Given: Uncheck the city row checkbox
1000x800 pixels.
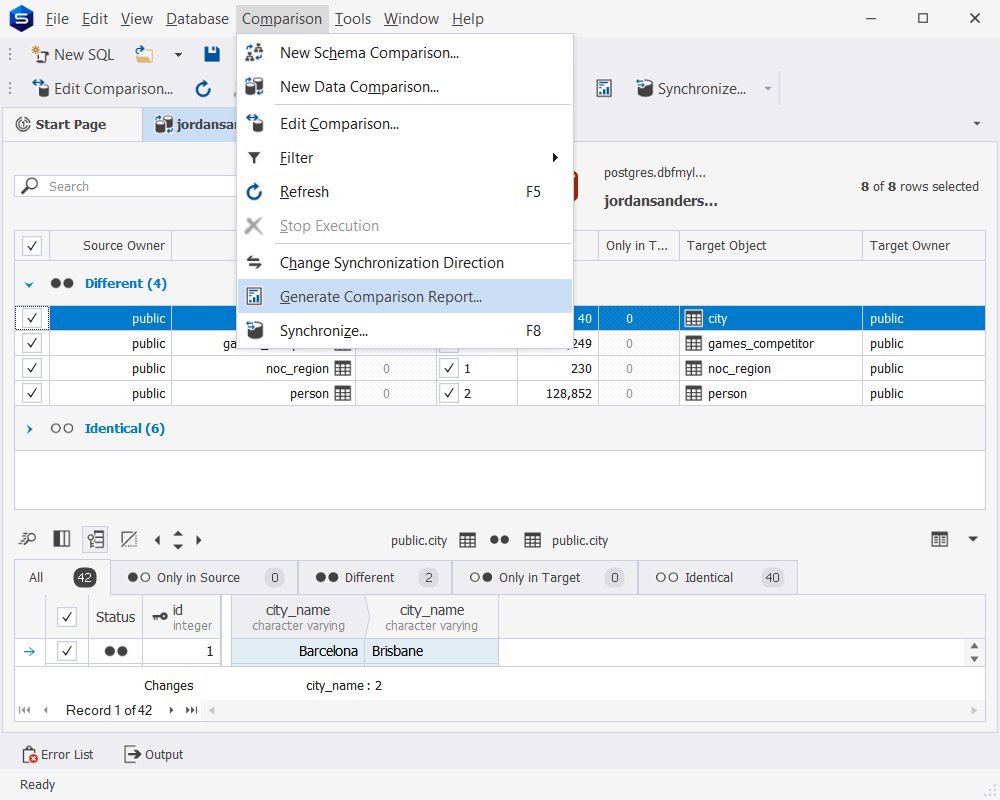Looking at the screenshot, I should point(32,318).
